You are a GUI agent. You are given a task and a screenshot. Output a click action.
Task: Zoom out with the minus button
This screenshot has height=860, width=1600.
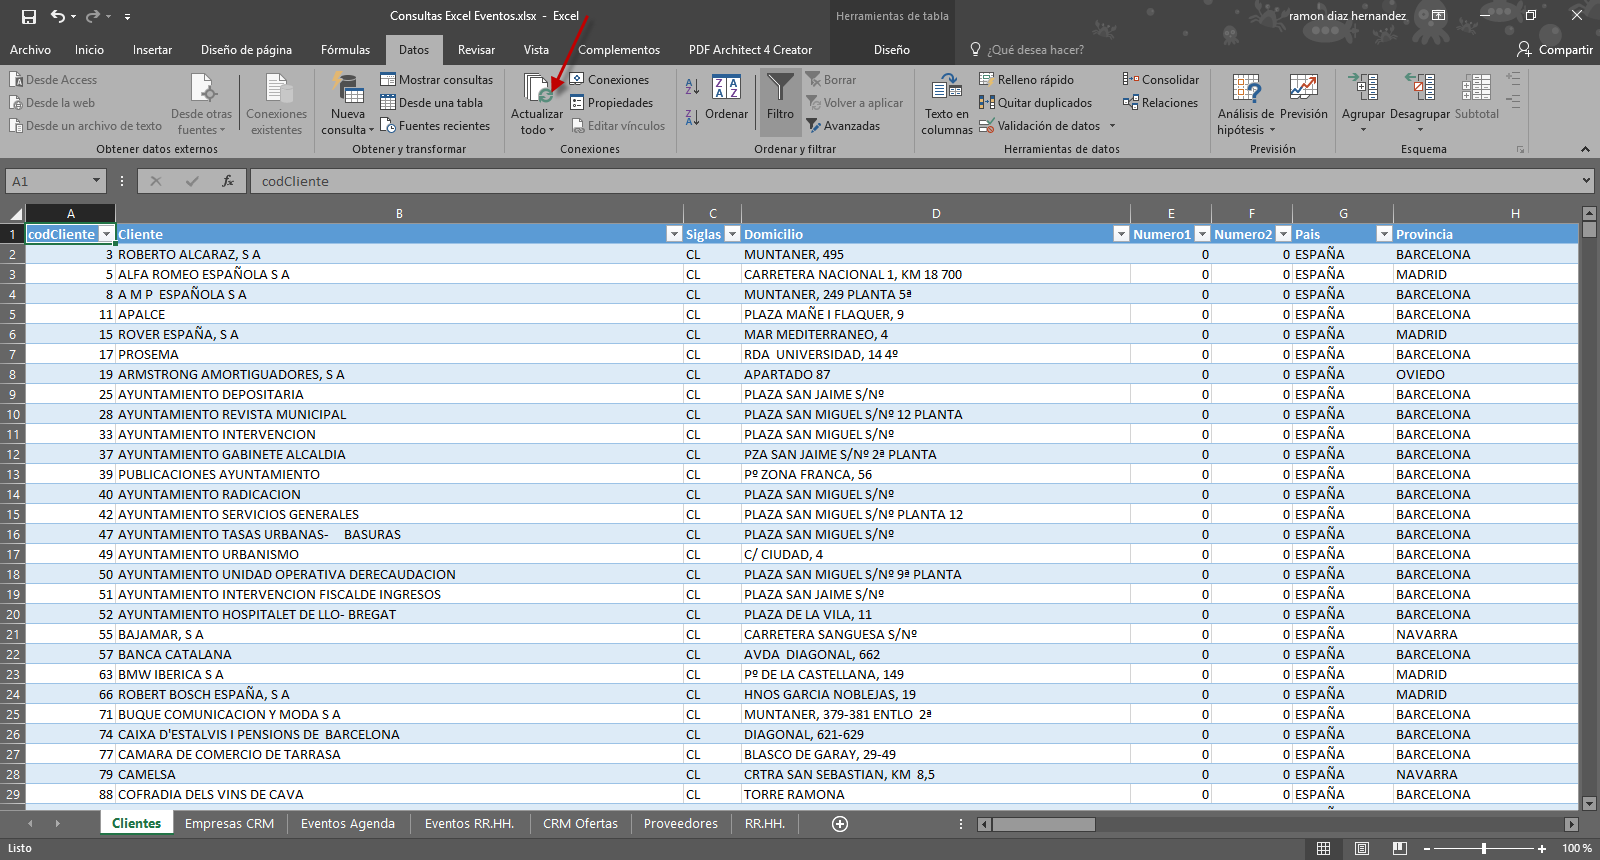(x=1427, y=848)
